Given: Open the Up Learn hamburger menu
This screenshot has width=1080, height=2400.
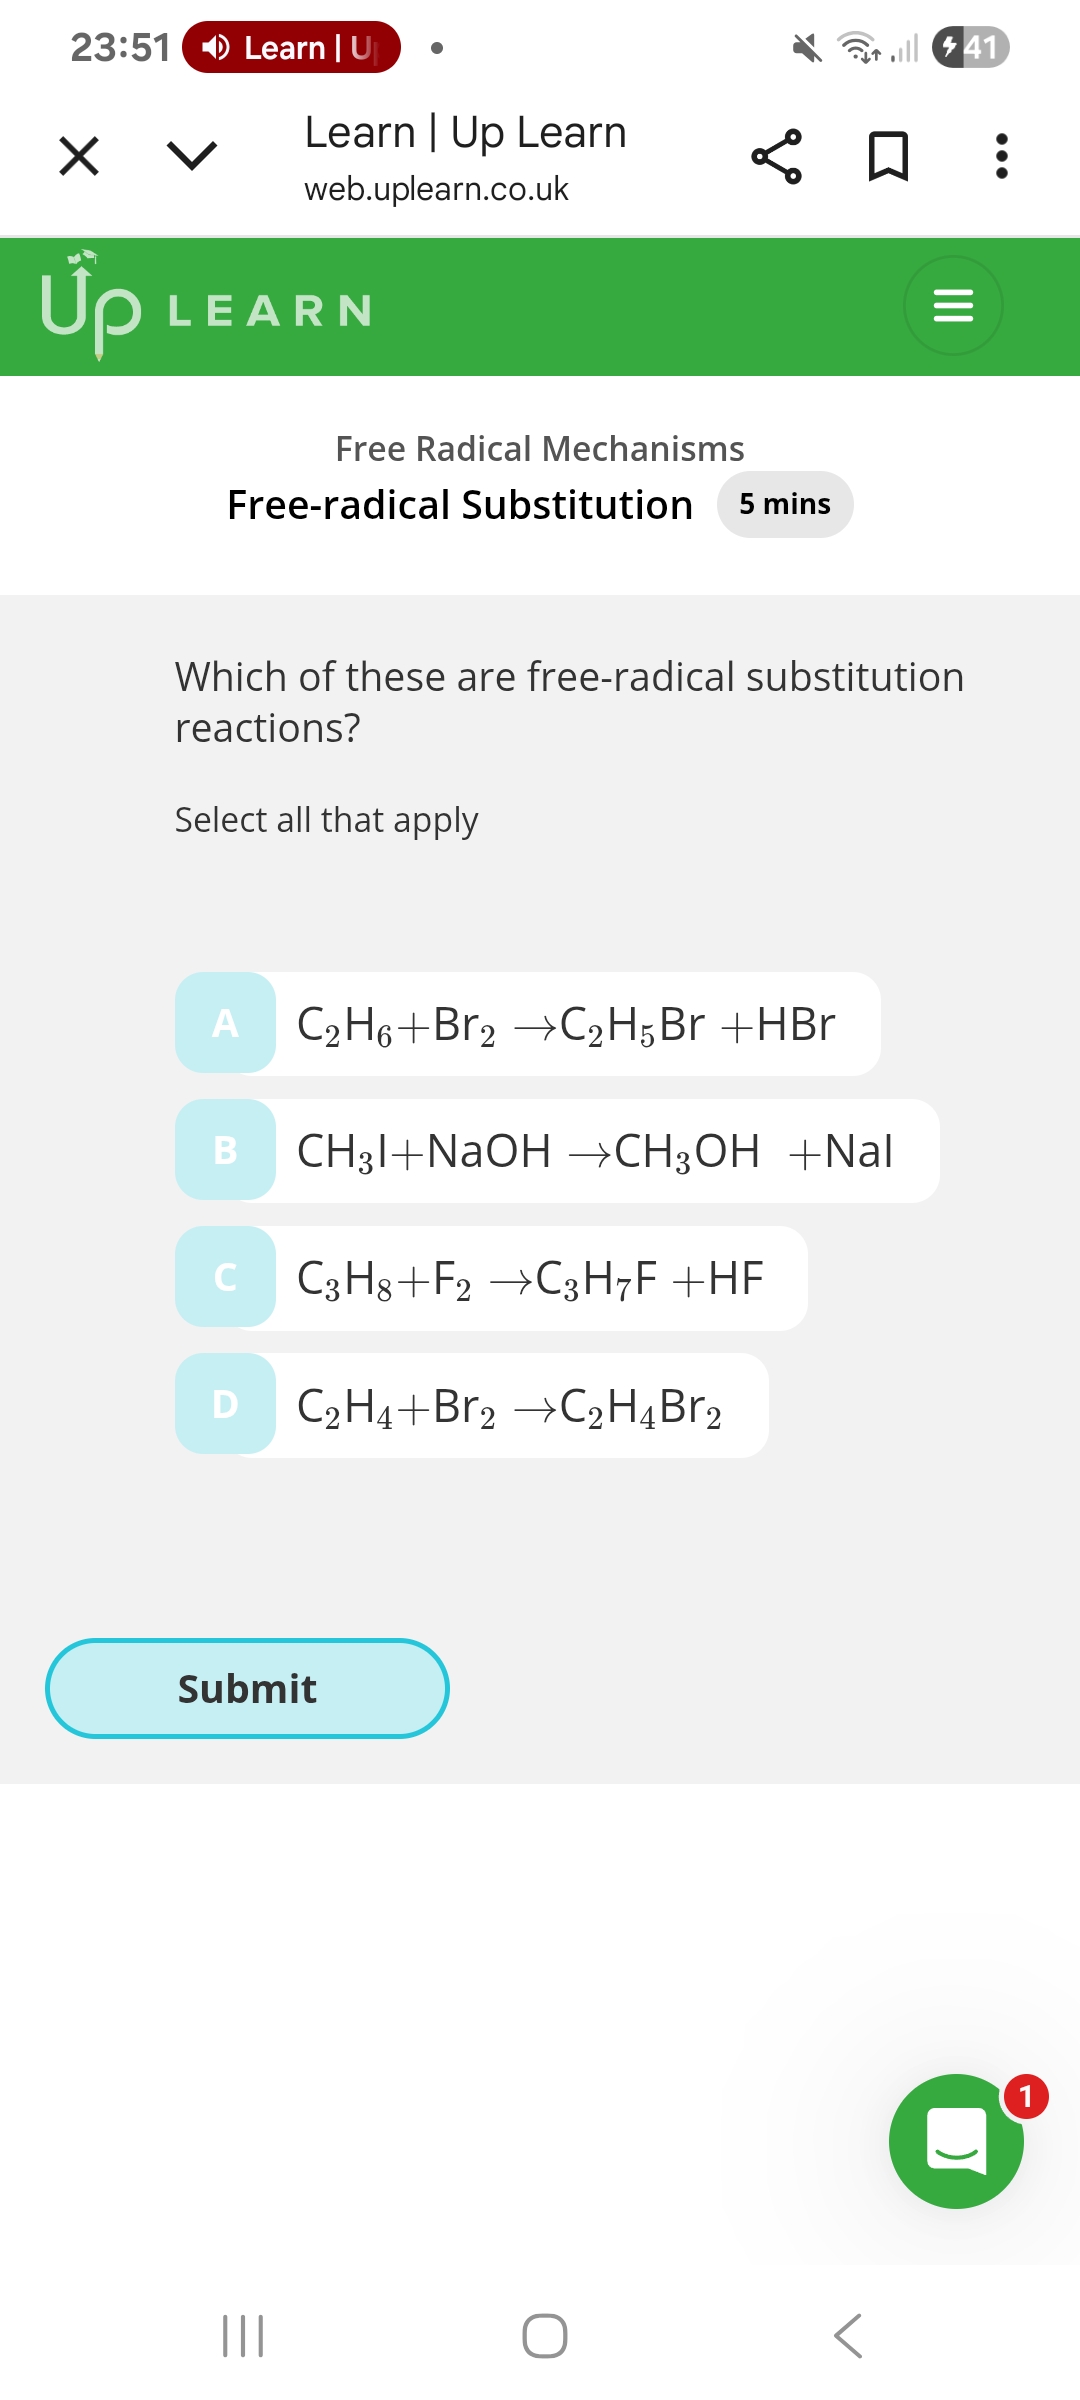Looking at the screenshot, I should [x=952, y=305].
